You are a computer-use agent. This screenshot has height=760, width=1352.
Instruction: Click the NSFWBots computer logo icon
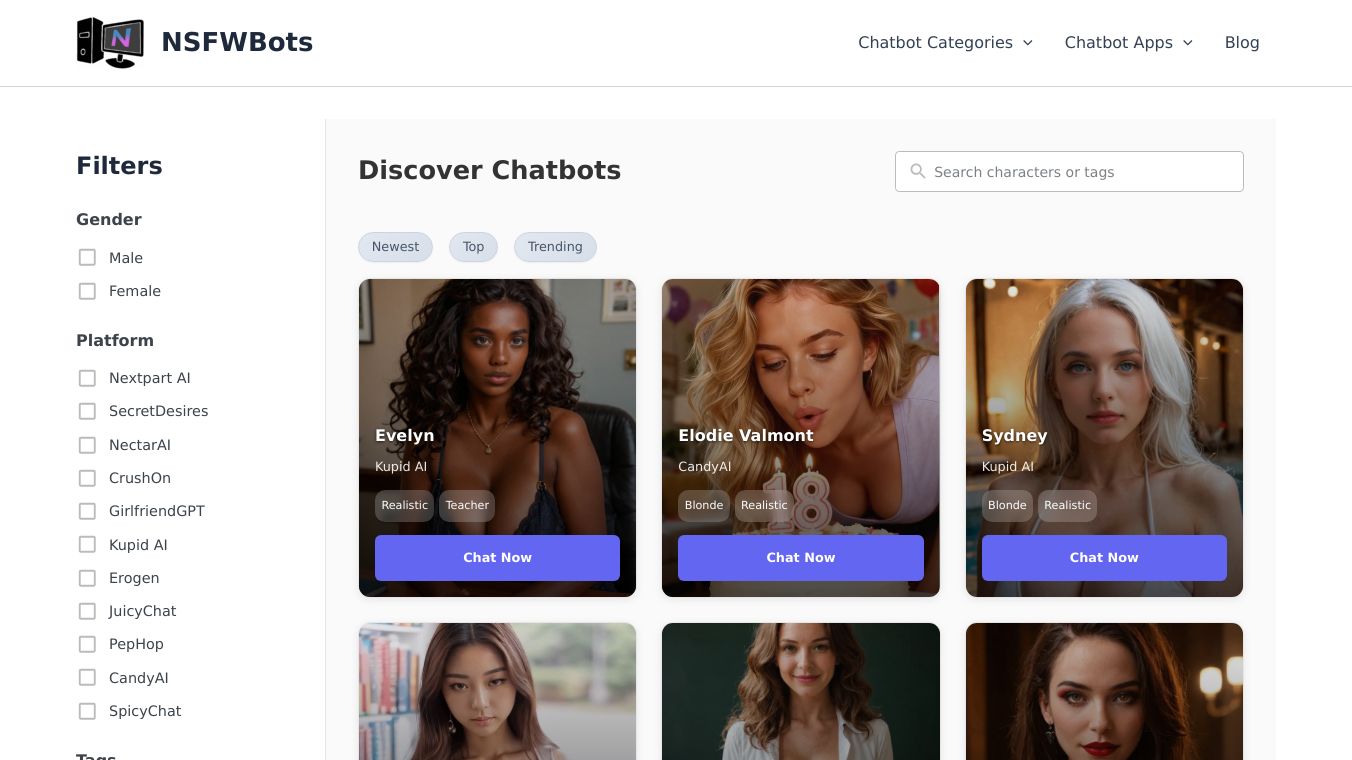110,43
